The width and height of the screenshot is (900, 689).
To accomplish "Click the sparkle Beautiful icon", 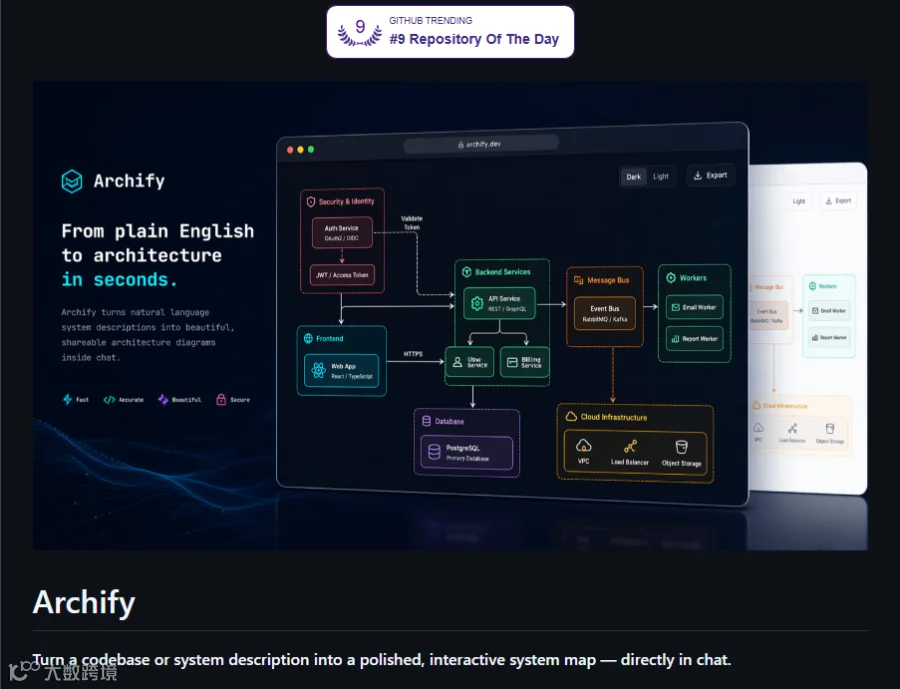I will [163, 399].
